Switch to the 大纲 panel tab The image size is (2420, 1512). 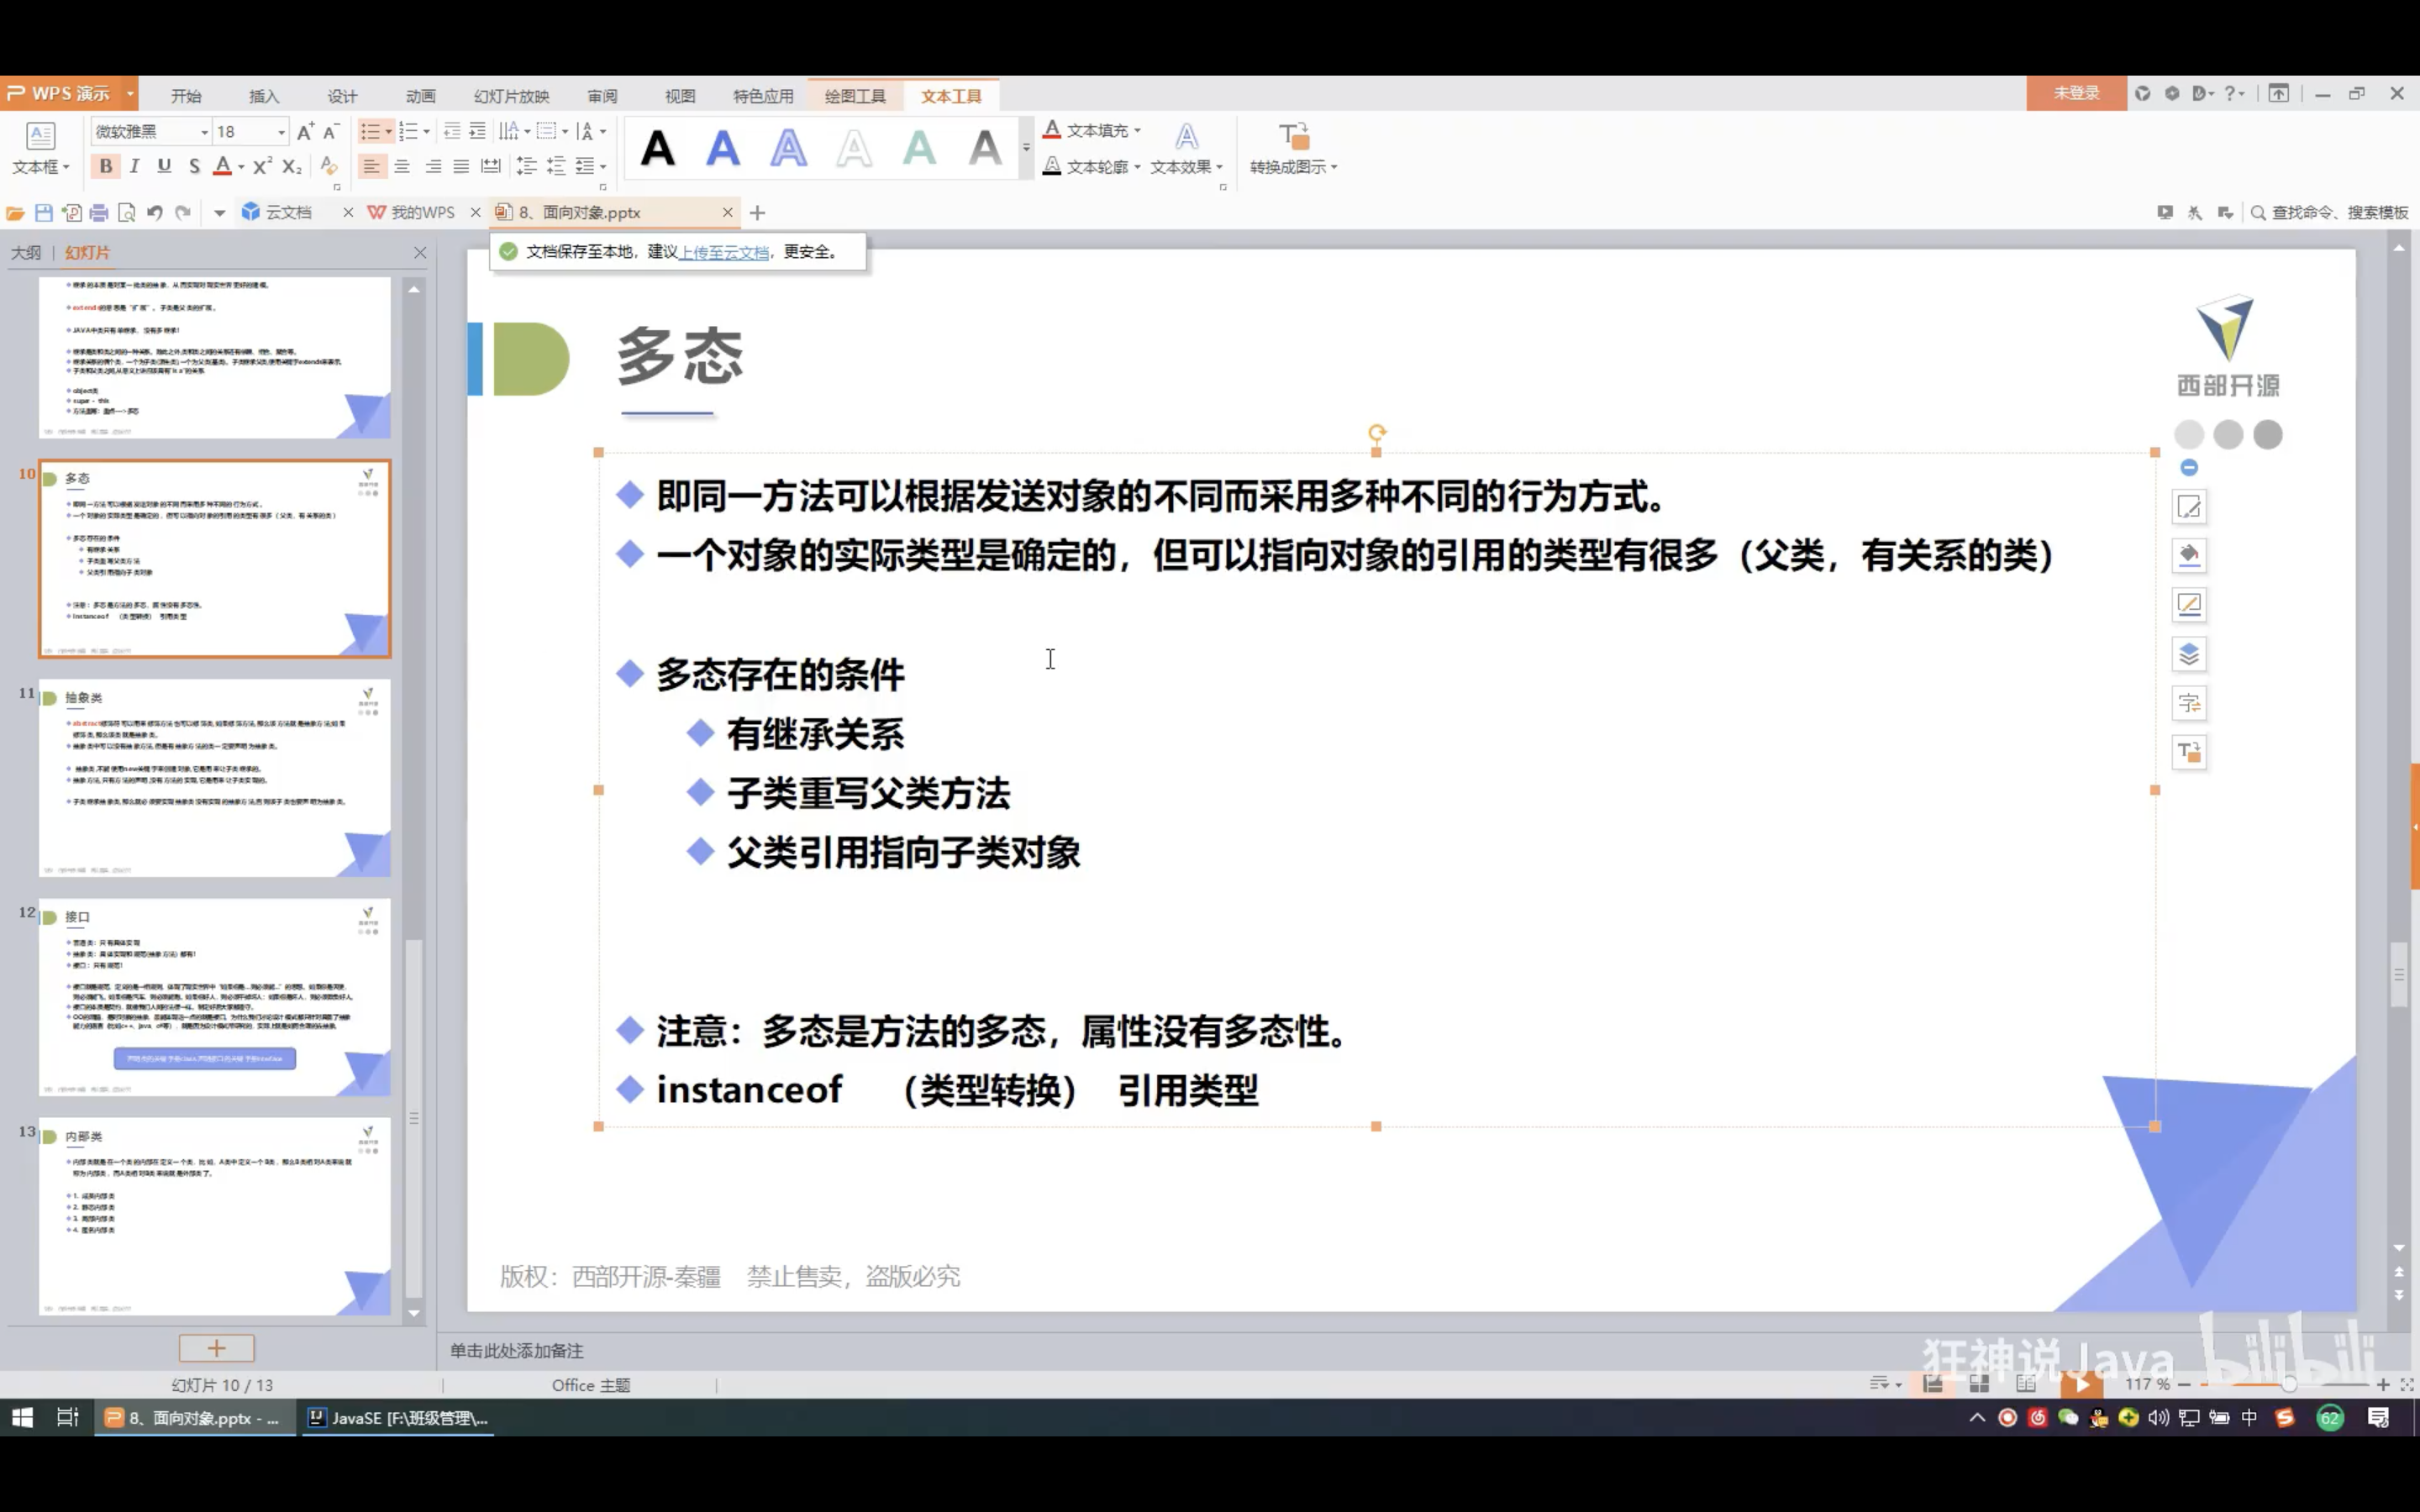(26, 252)
